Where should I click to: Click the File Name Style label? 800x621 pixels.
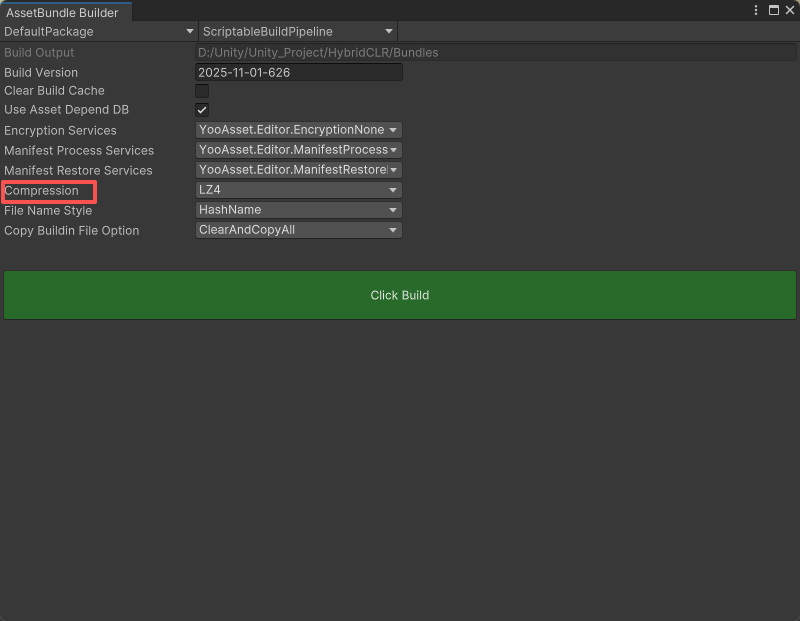pos(48,211)
